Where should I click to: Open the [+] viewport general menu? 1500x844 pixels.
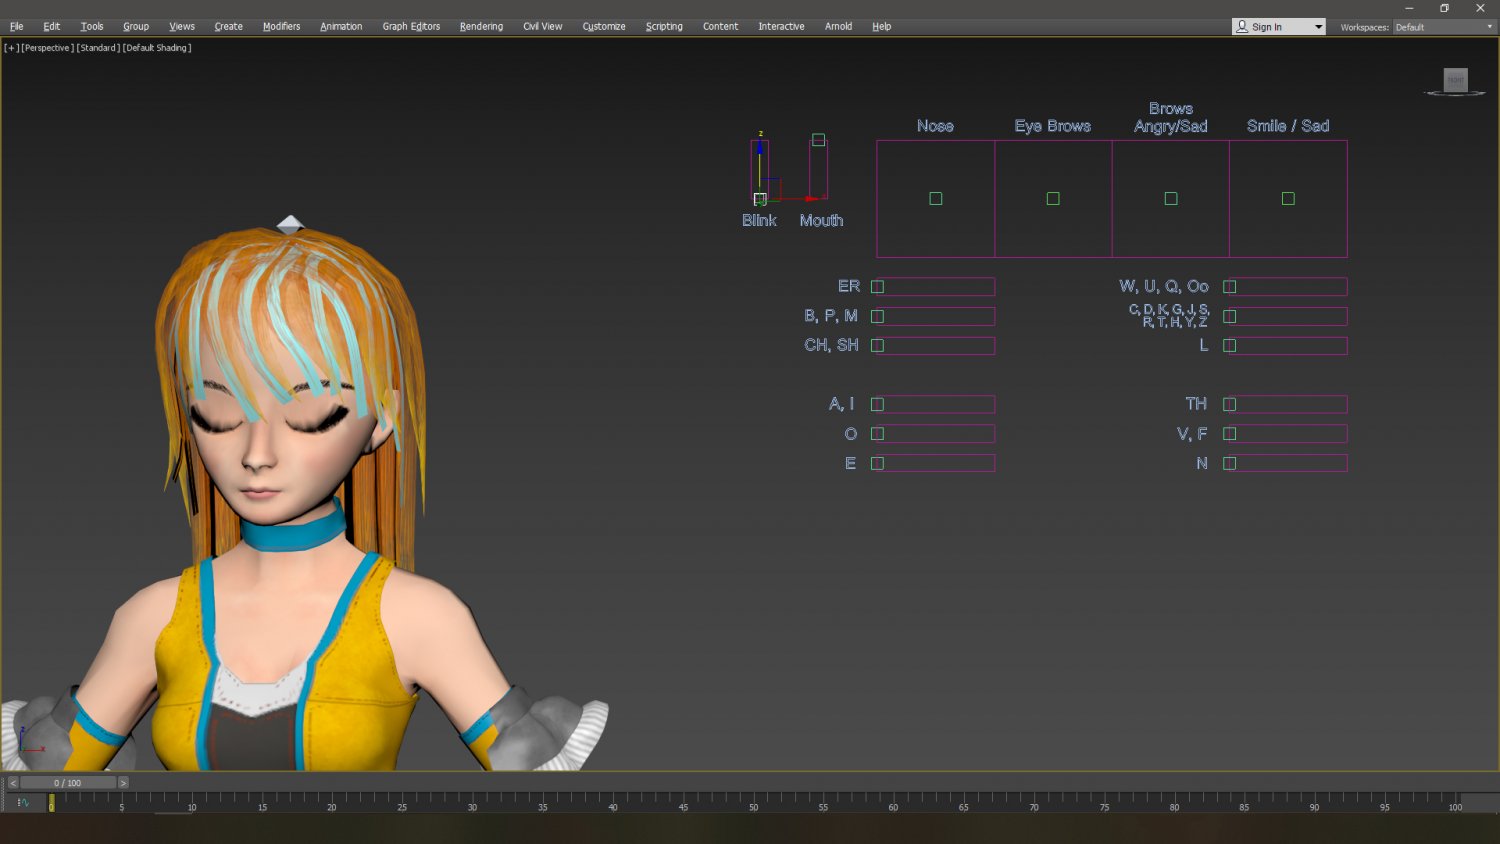coord(11,48)
